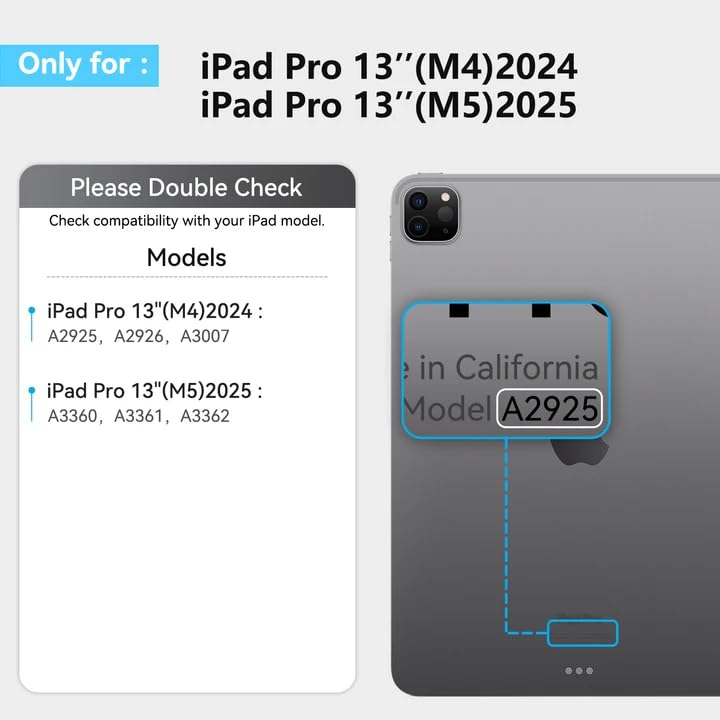Click model number A3007 in the list
Image resolution: width=720 pixels, height=720 pixels.
click(x=205, y=336)
